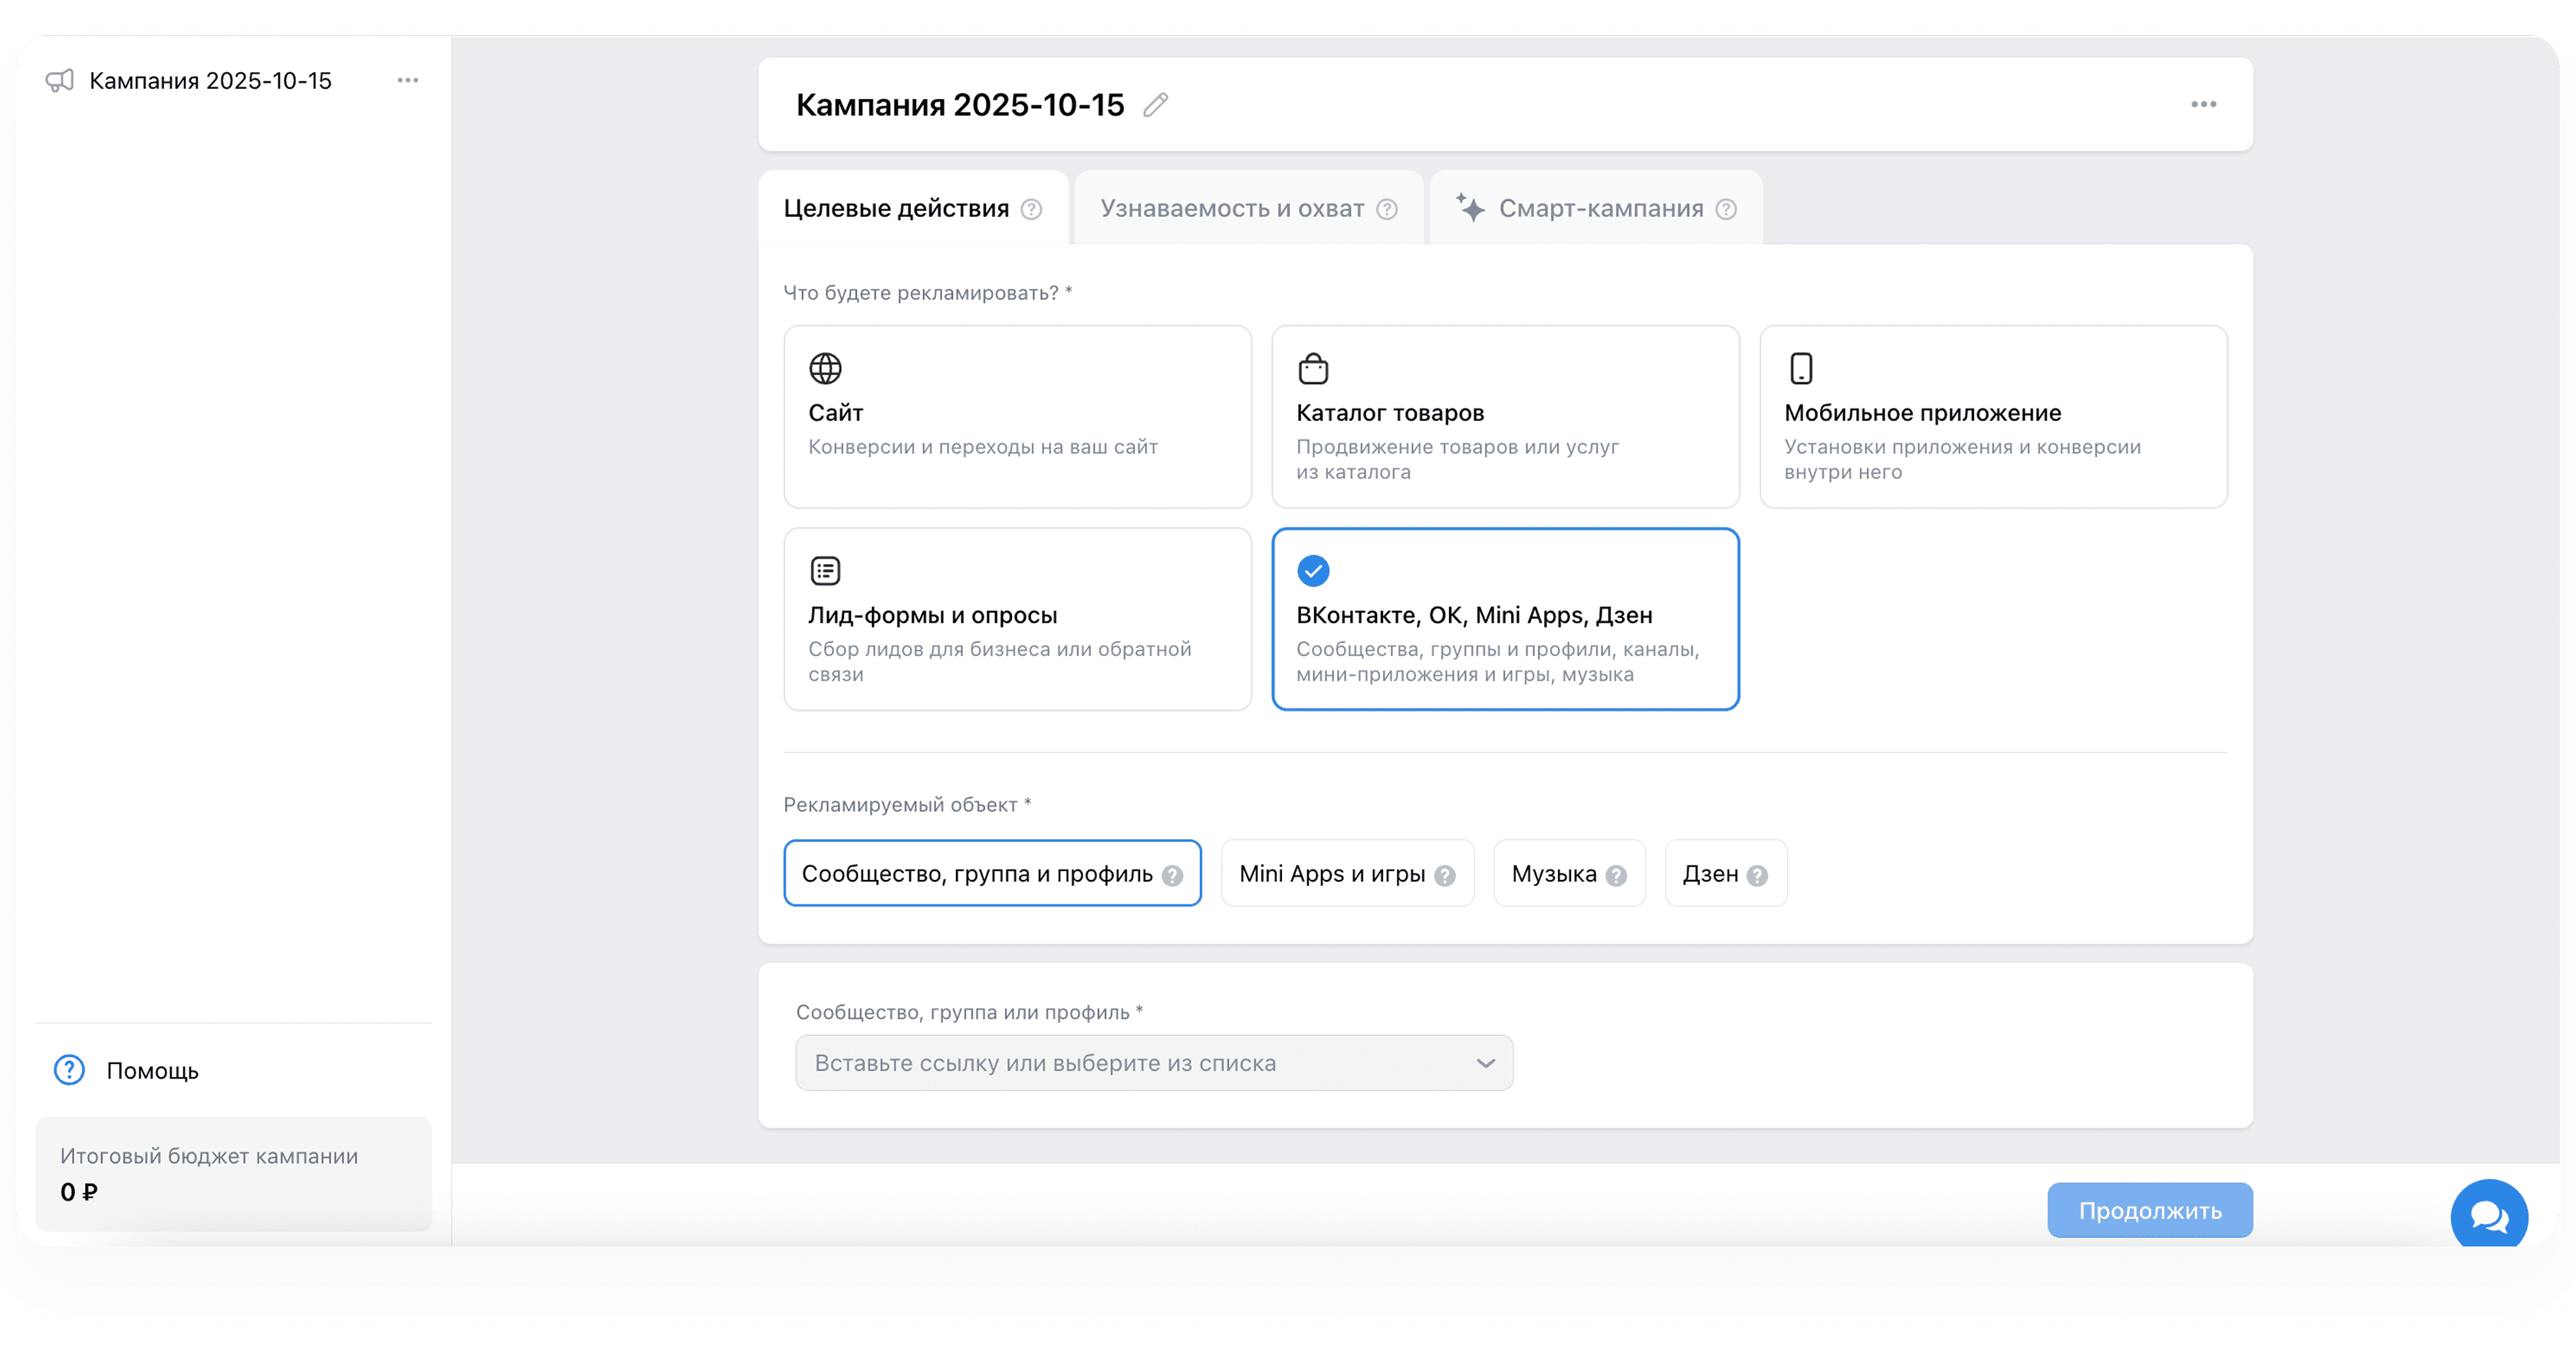Select Каталог товаров option card
This screenshot has width=2576, height=1350.
(1505, 416)
